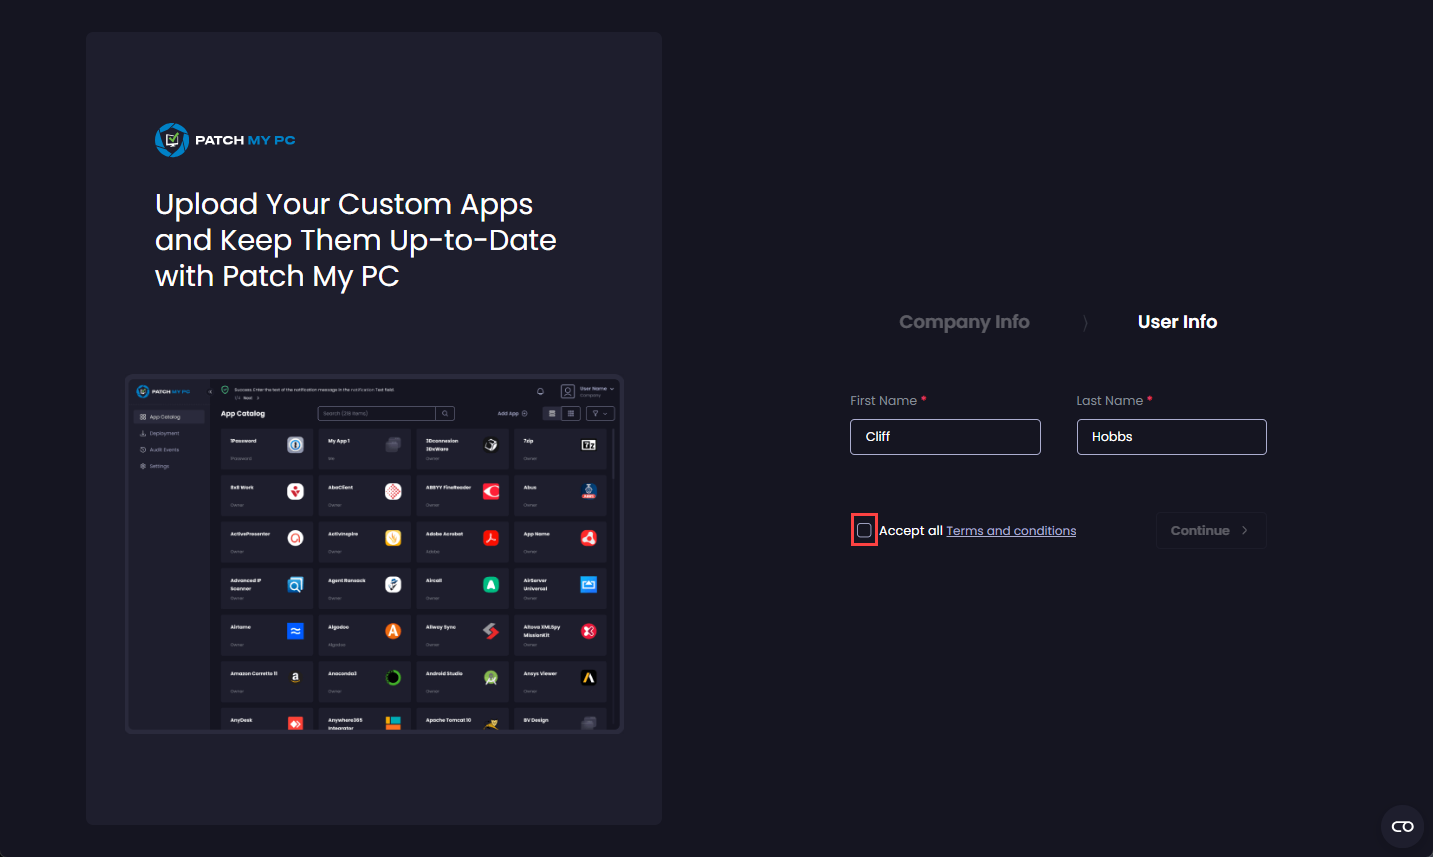1433x857 pixels.
Task: Open the filter dropdown in App Catalog
Action: click(599, 413)
